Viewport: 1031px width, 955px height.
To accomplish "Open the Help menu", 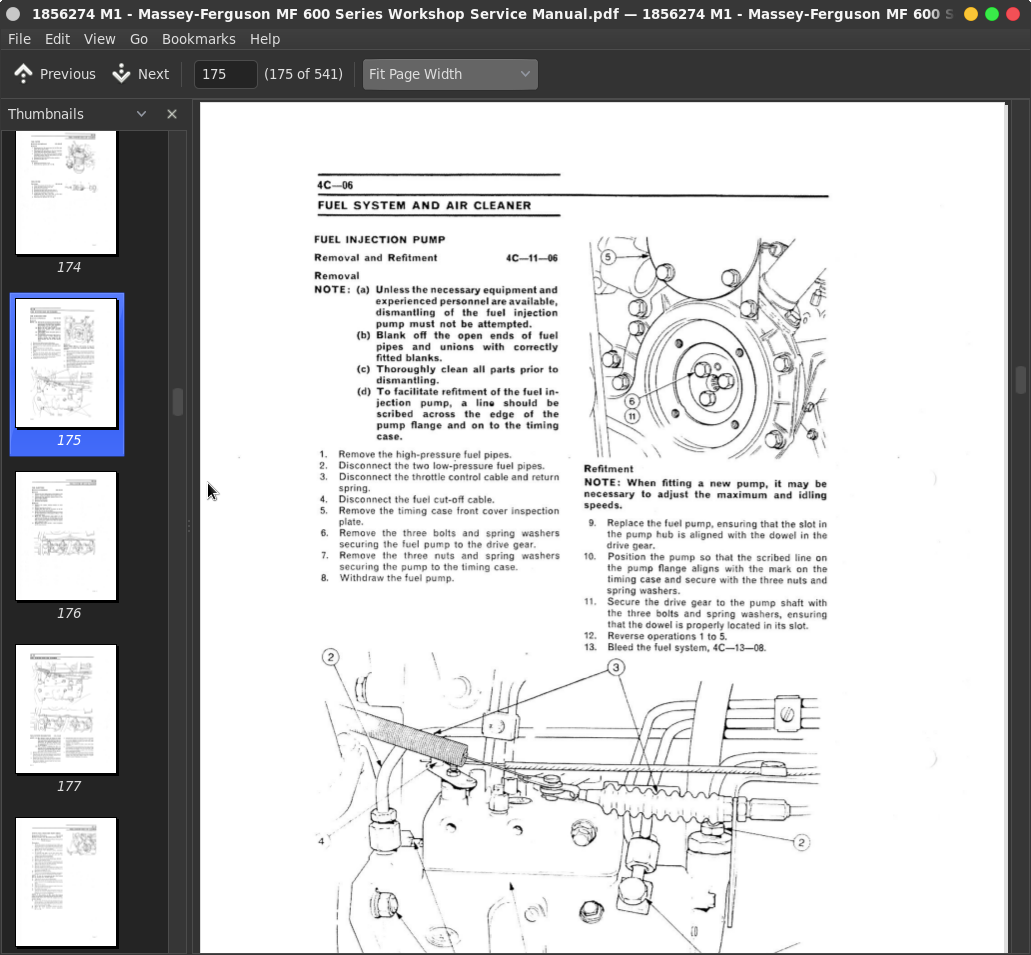I will pyautogui.click(x=265, y=39).
